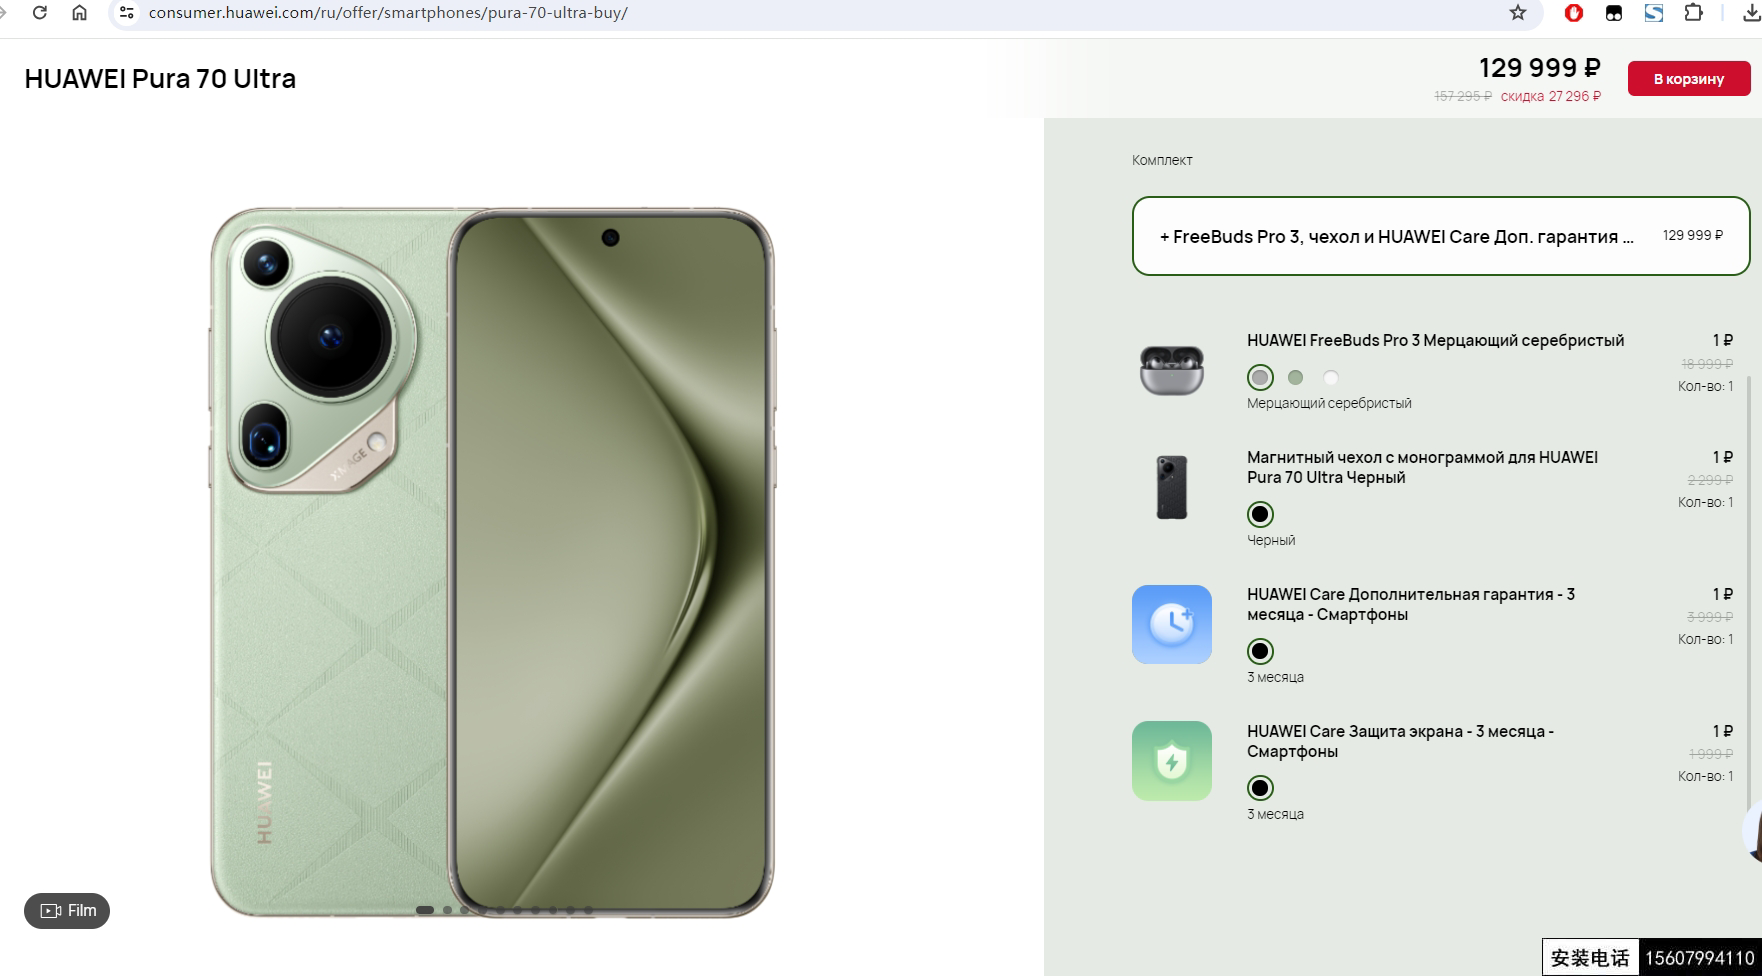Open site information icon in address bar
The height and width of the screenshot is (976, 1762).
[x=126, y=13]
